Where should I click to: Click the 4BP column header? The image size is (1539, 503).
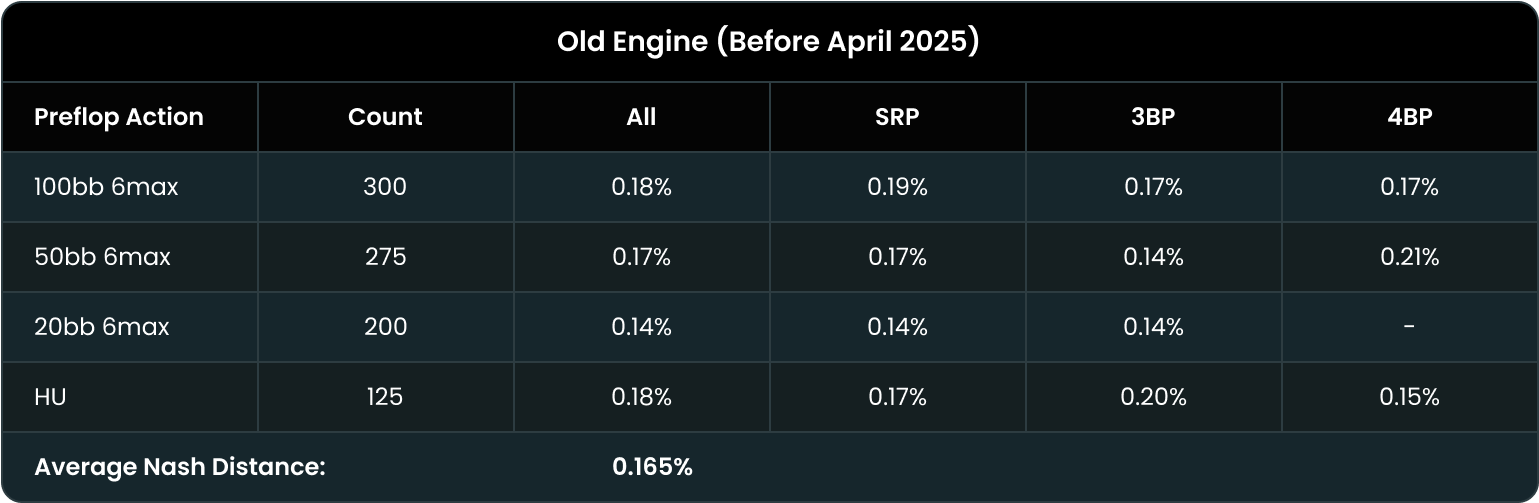[x=1409, y=117]
